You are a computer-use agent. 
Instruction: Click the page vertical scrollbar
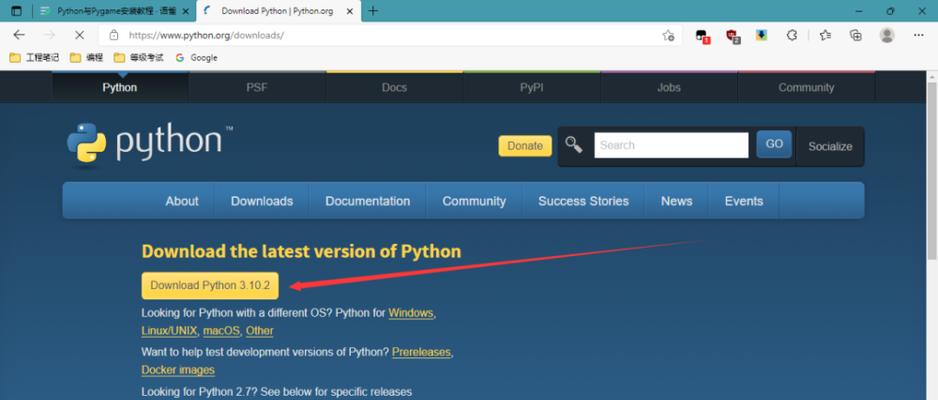931,170
